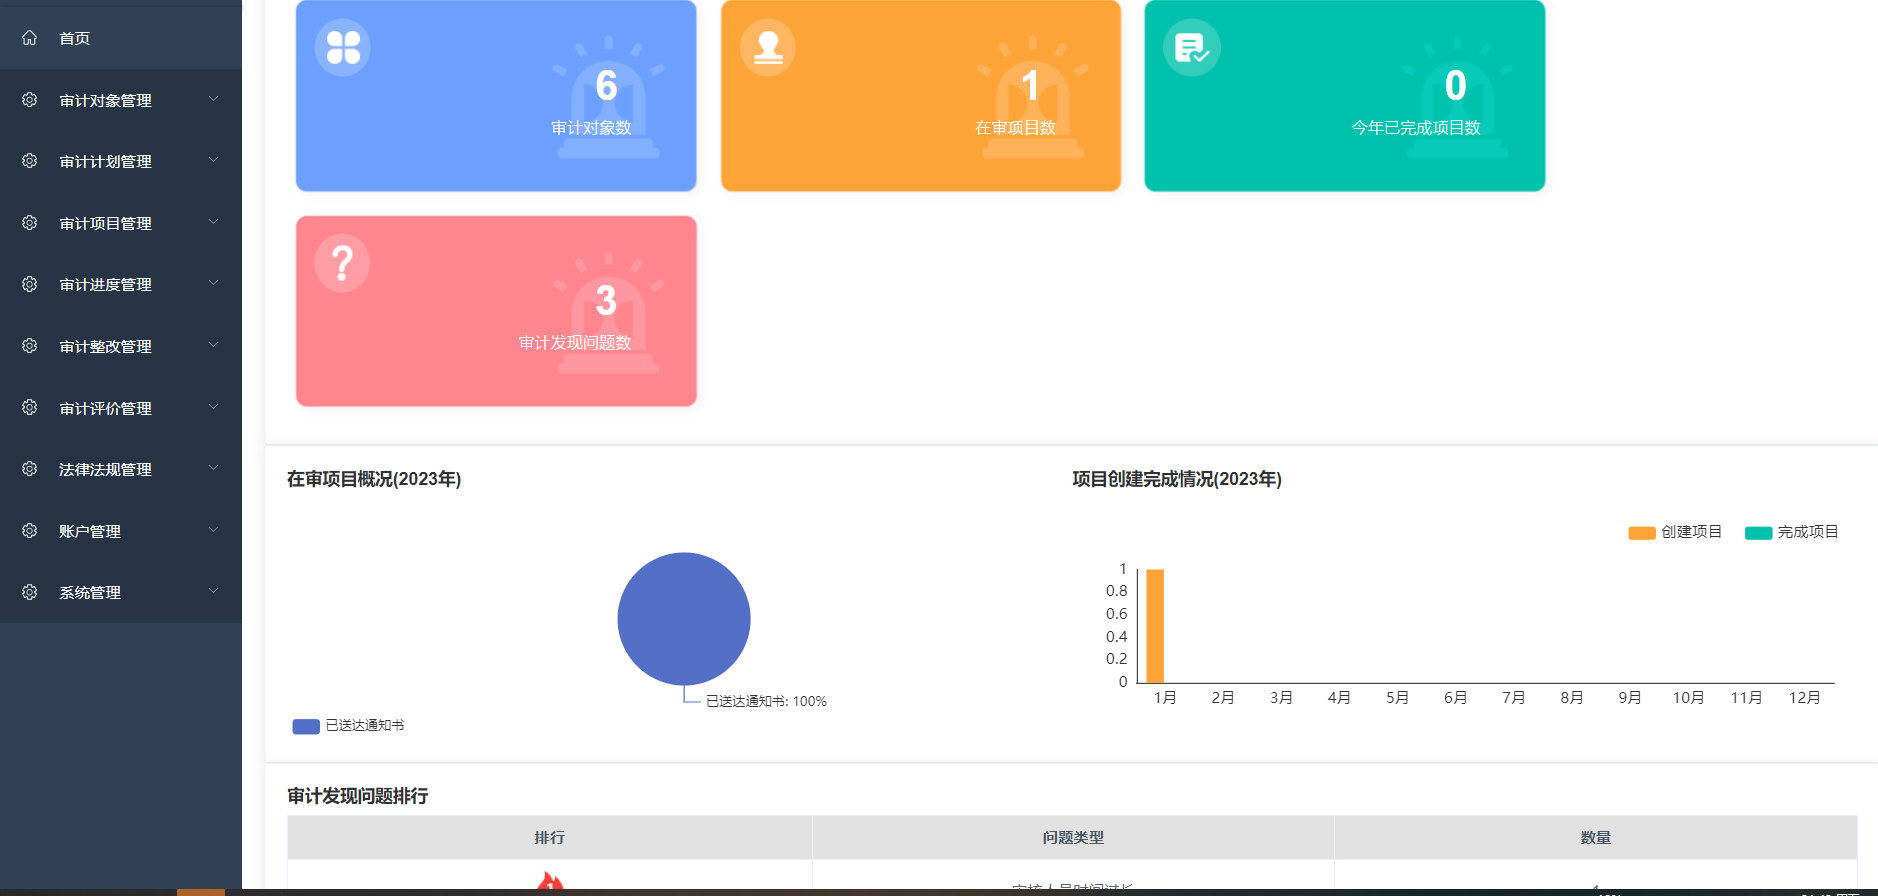
Task: Open the 审计发现问题数 card
Action: 496,311
